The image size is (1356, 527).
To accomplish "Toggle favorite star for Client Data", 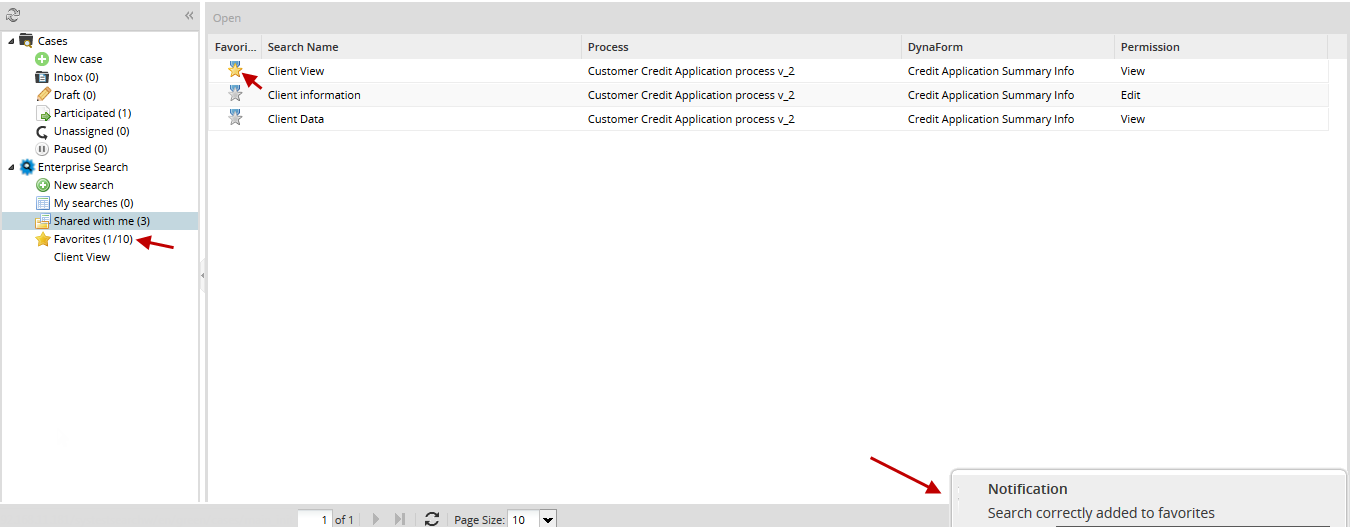I will click(x=235, y=118).
